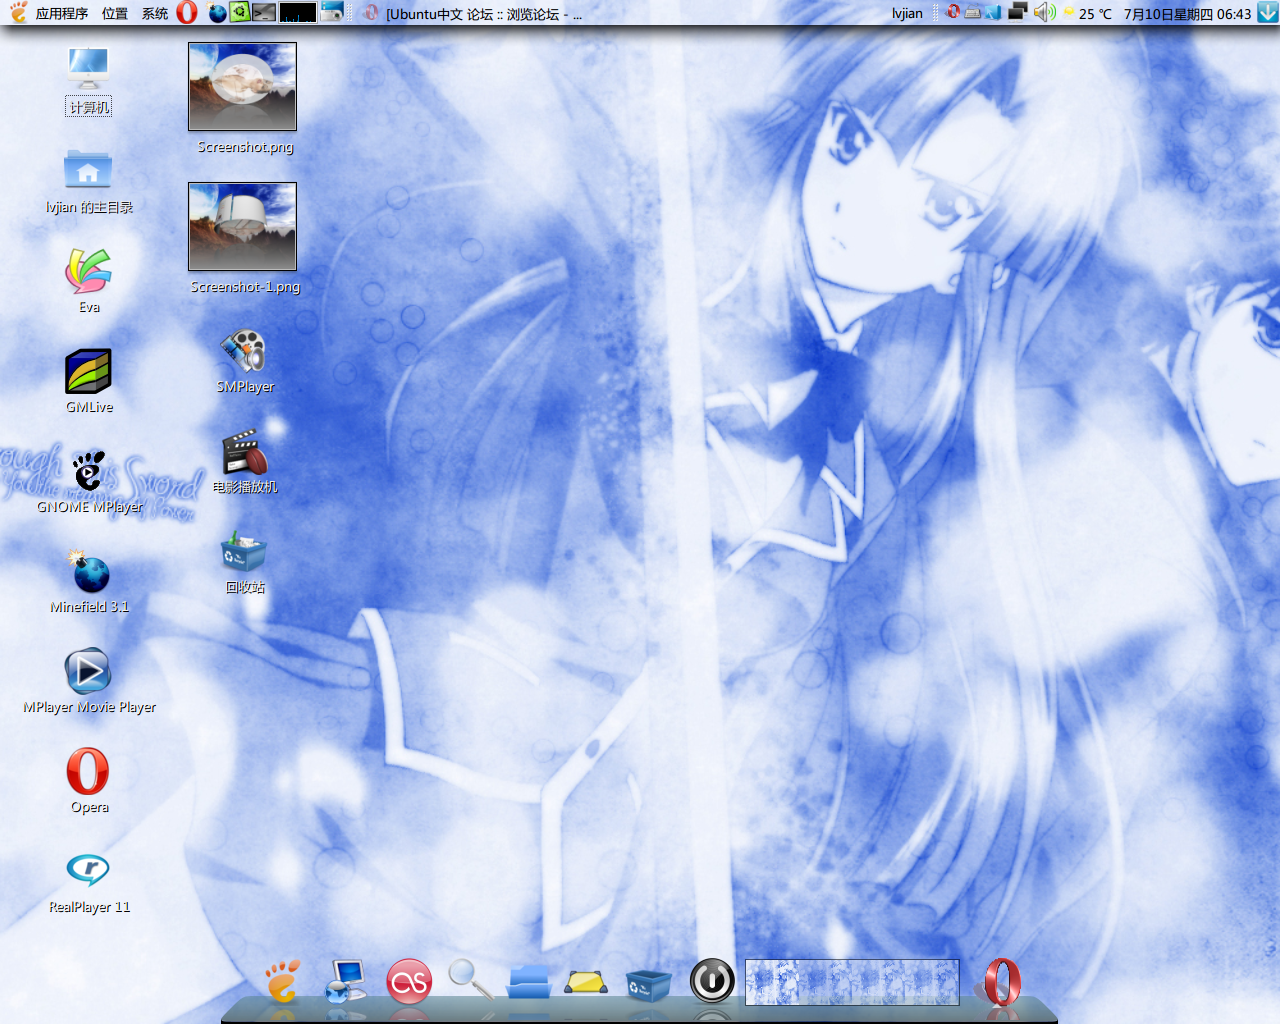The width and height of the screenshot is (1280, 1024).
Task: Click green Qt-style launcher in top panel
Action: point(240,12)
